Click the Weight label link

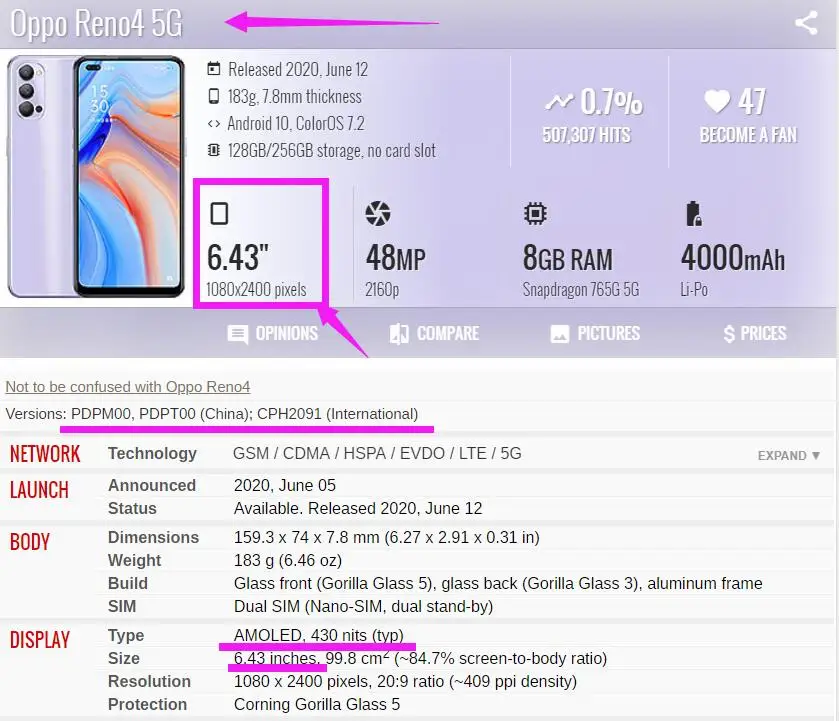(134, 560)
